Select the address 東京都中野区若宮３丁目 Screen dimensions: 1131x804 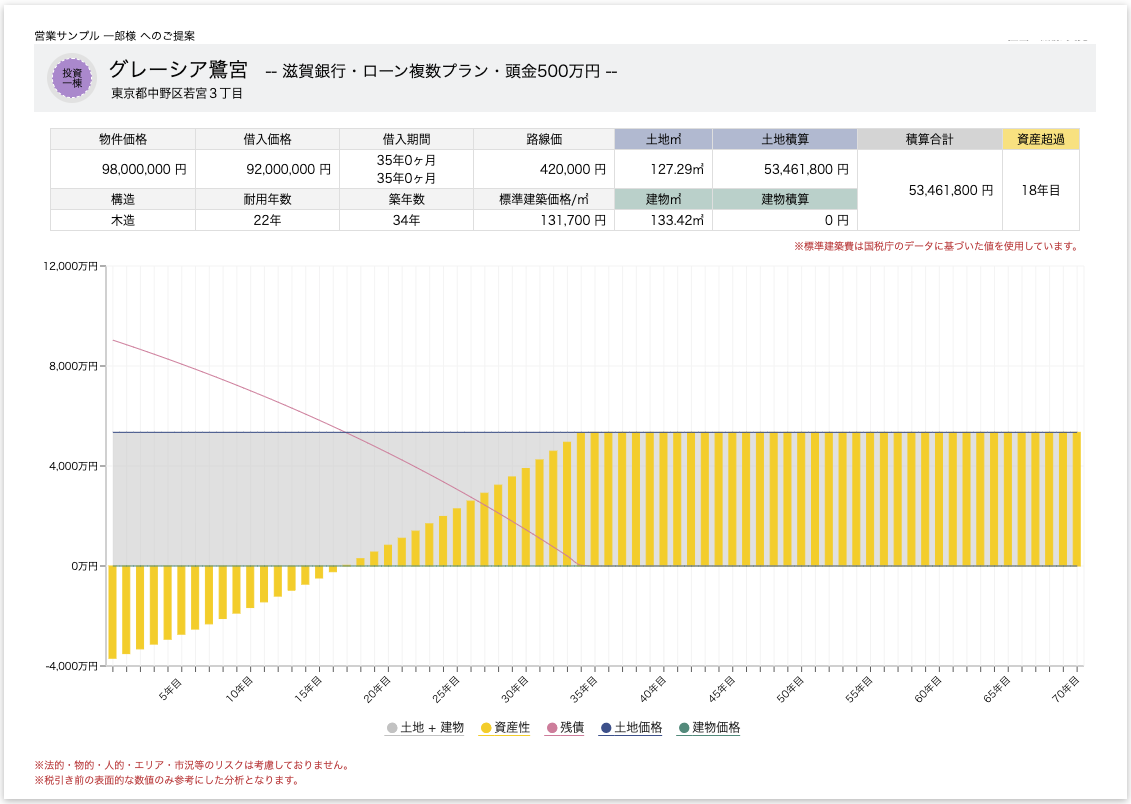(177, 94)
